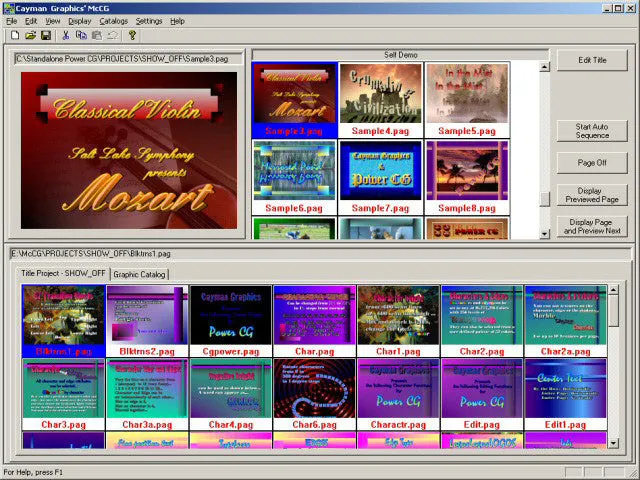Screen dimensions: 640x480
Task: Select the Char4.pag thumbnail
Action: pyautogui.click(x=231, y=394)
